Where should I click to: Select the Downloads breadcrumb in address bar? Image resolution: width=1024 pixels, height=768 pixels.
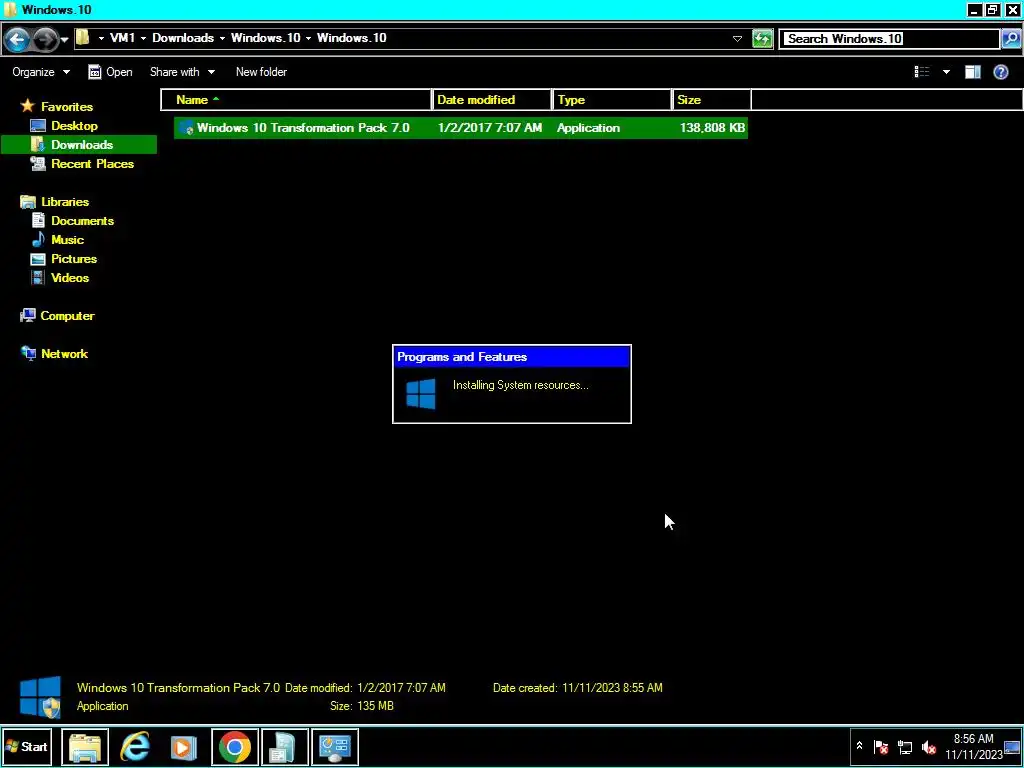(x=183, y=38)
